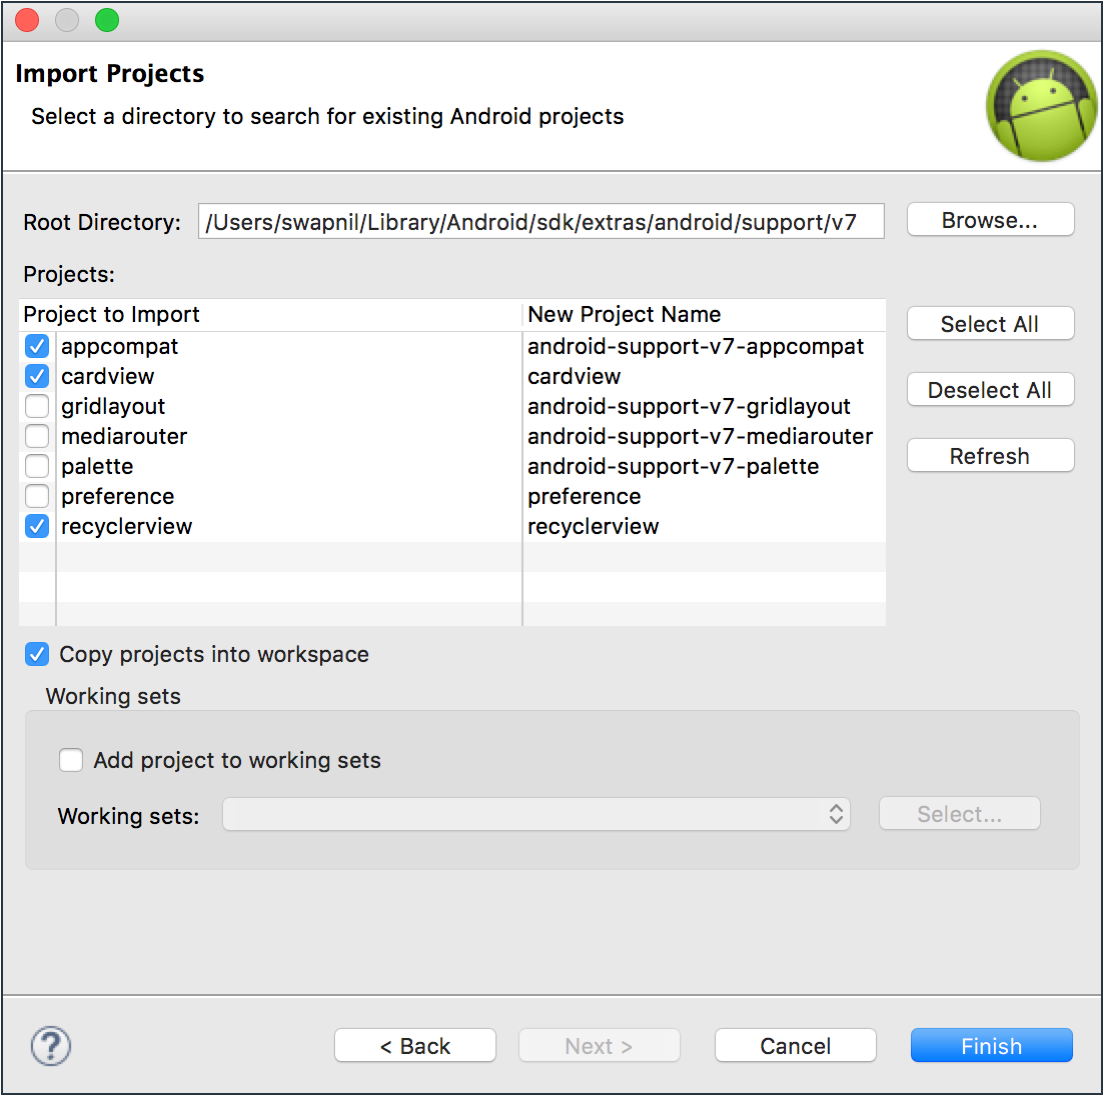Check the mediarouter project
This screenshot has height=1096, width=1104.
click(x=37, y=436)
